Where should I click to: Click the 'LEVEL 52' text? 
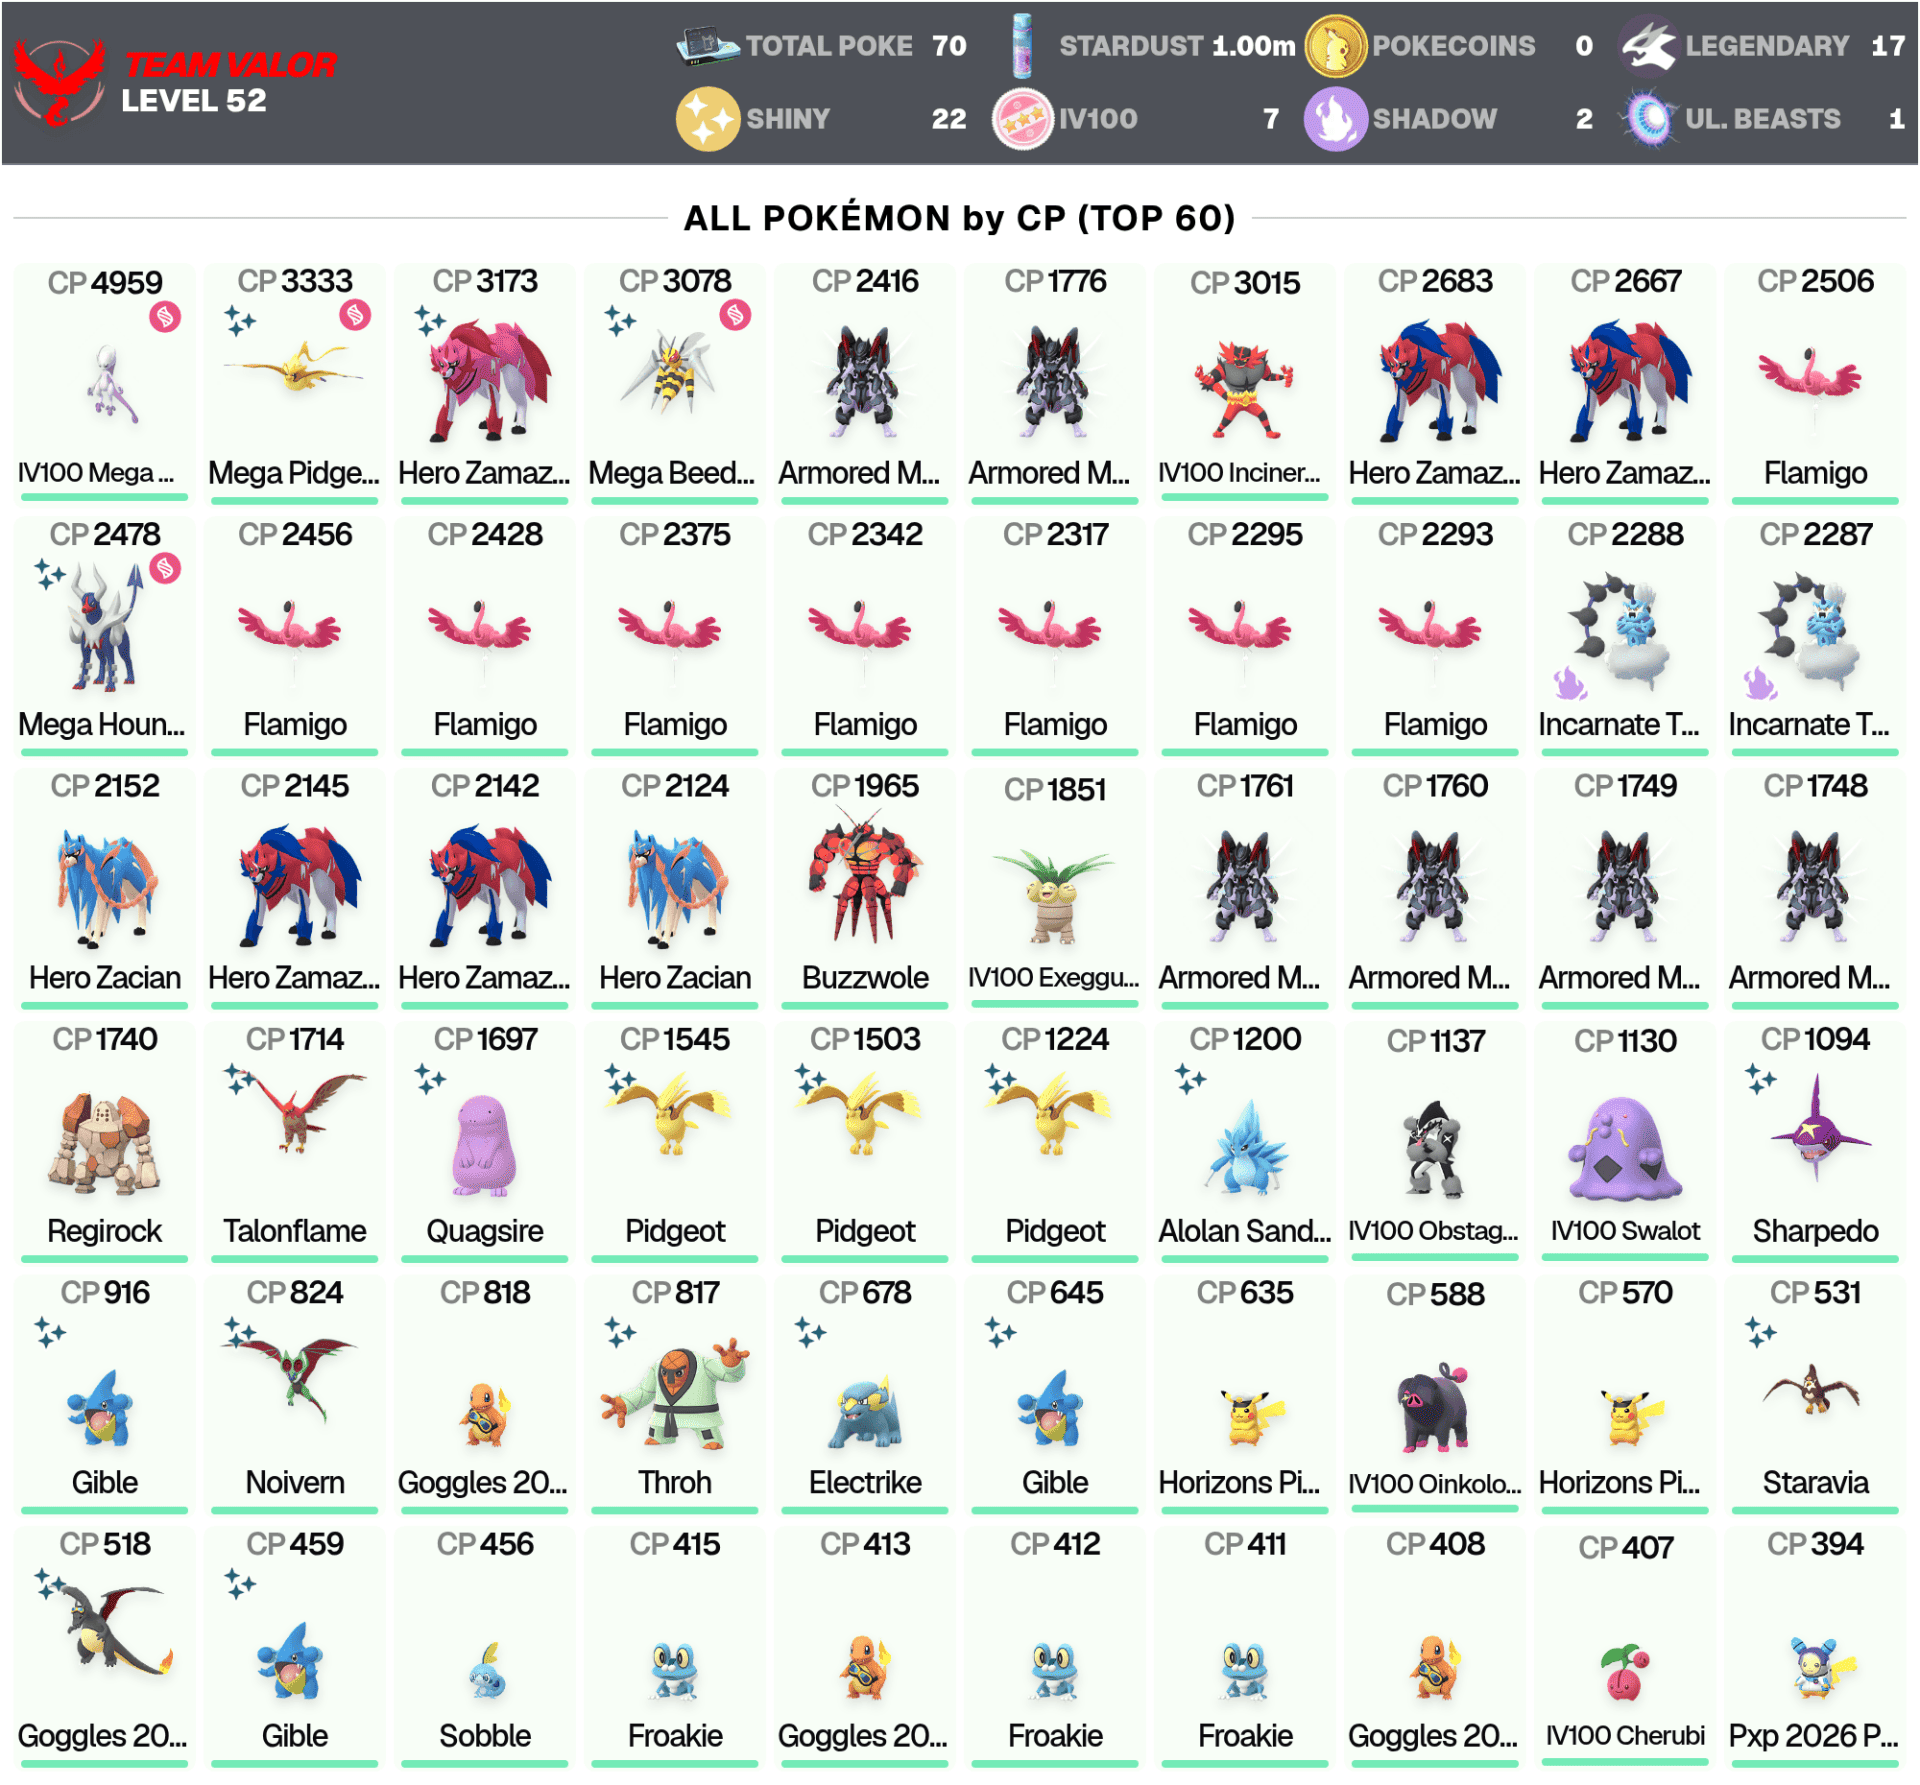pos(194,101)
